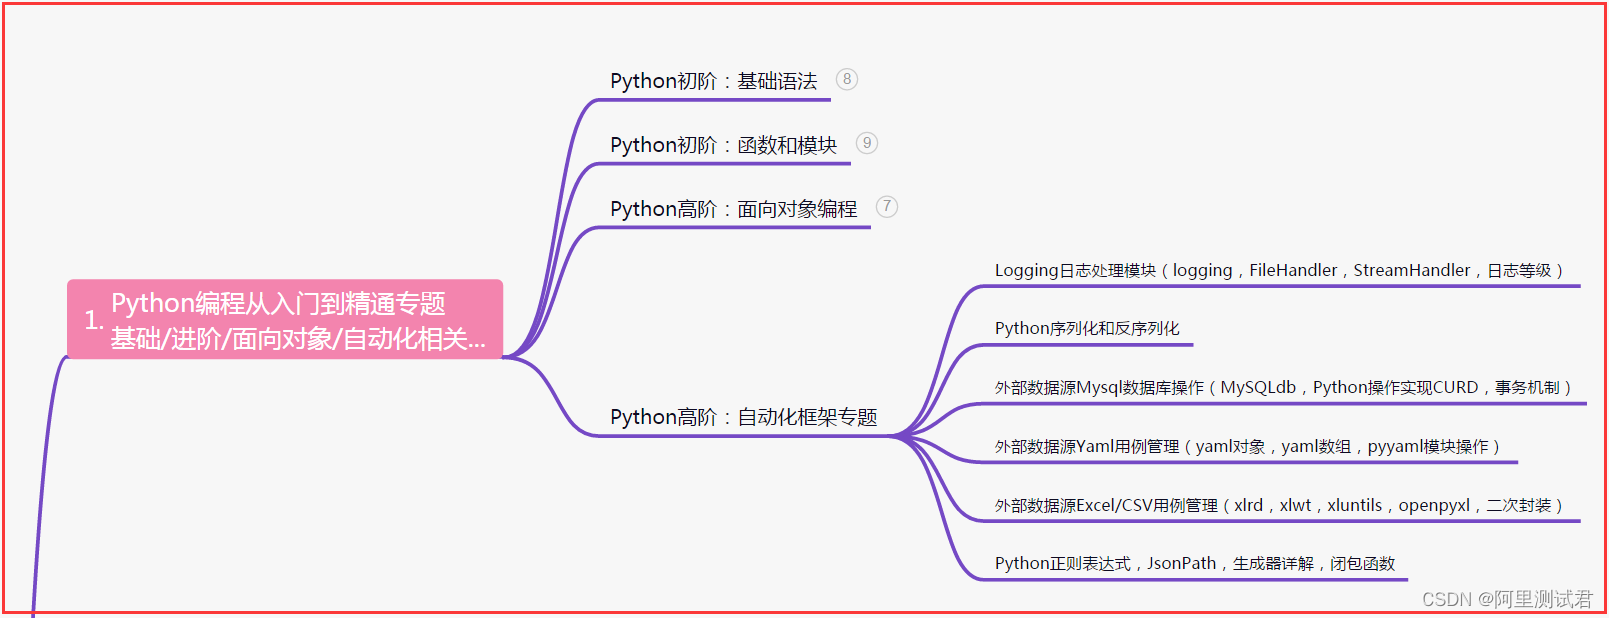This screenshot has width=1609, height=618.
Task: Click the 事务机制 text in Mysql node
Action: click(x=1527, y=387)
